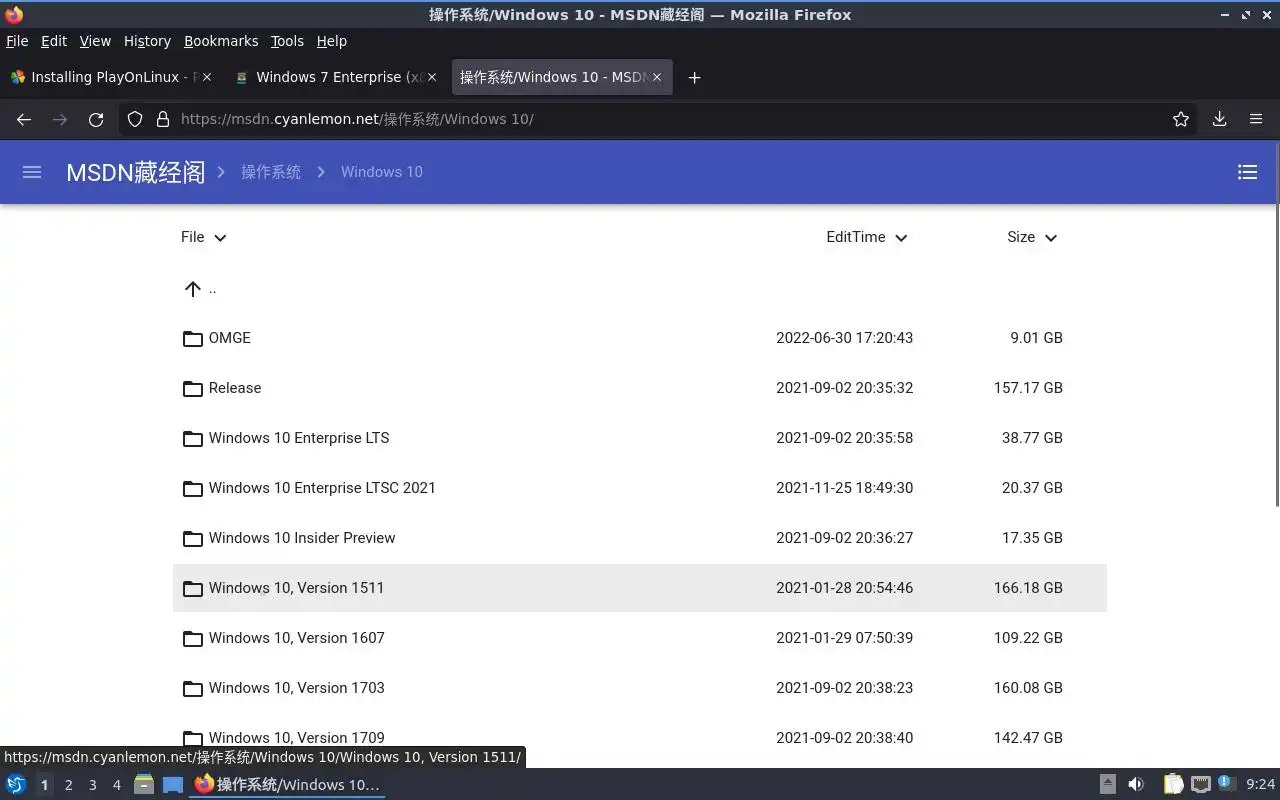Click the clipboard tray icon
This screenshot has height=800, width=1280.
coord(1174,785)
